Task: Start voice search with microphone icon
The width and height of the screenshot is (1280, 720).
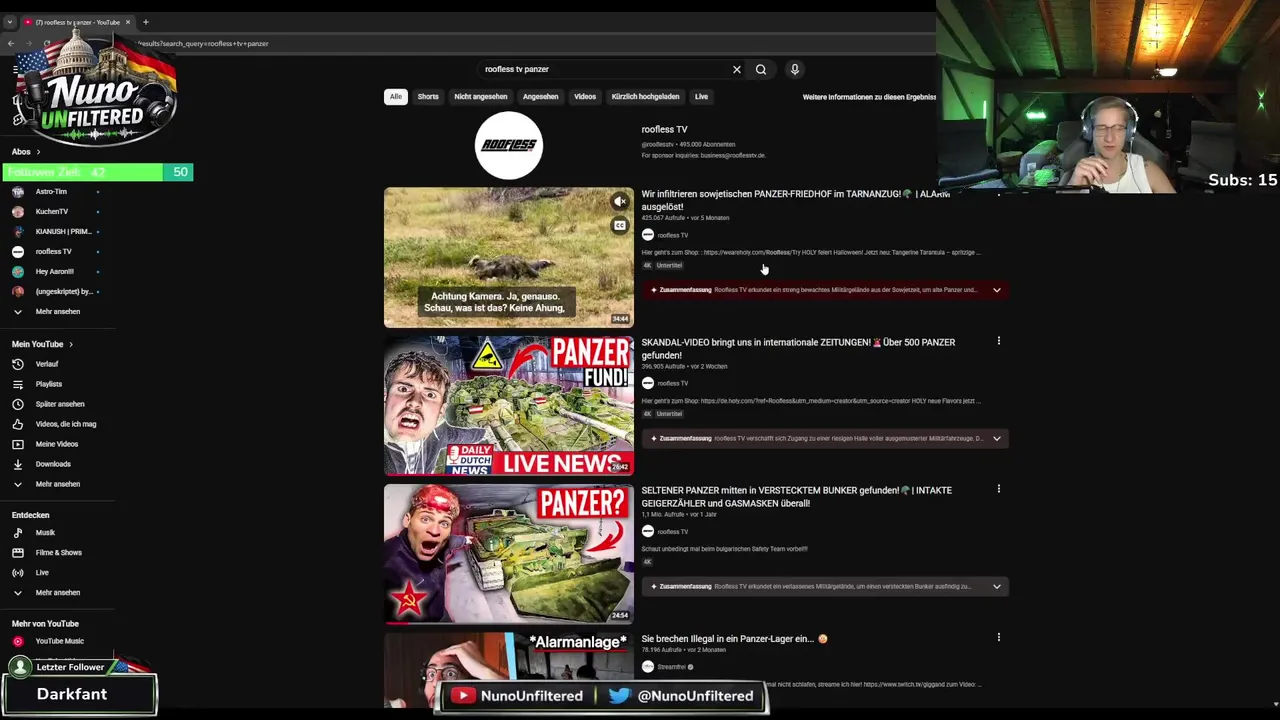Action: tap(795, 70)
